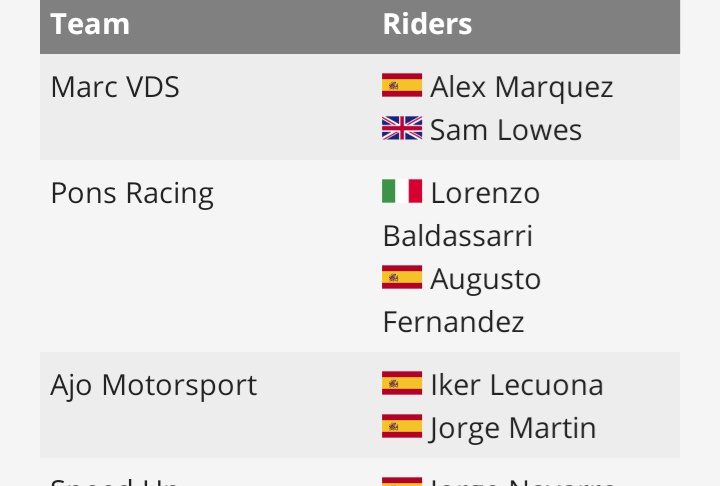Screen dimensions: 720x486
Task: Click the Team column header
Action: pos(90,24)
